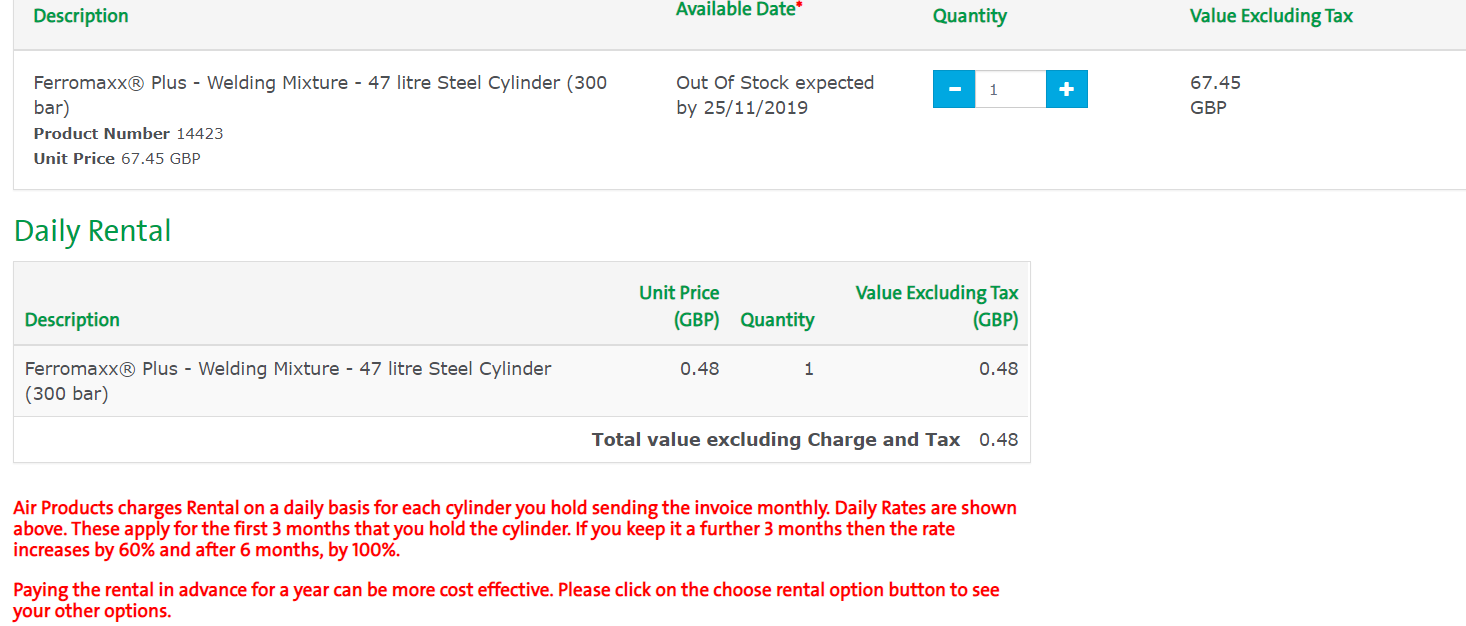
Task: Select the Product Number 14423 text
Action: (x=128, y=134)
